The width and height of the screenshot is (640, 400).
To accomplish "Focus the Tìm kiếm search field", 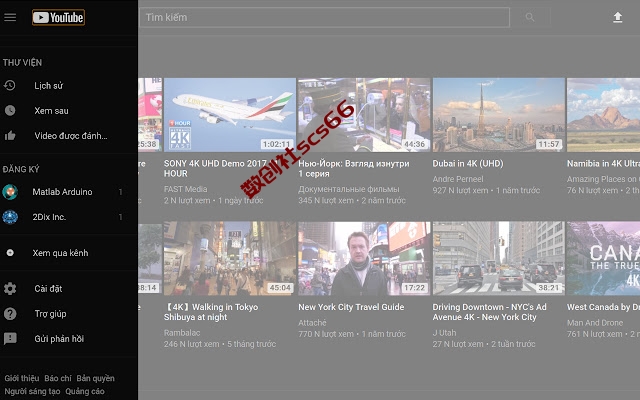I will coord(324,17).
